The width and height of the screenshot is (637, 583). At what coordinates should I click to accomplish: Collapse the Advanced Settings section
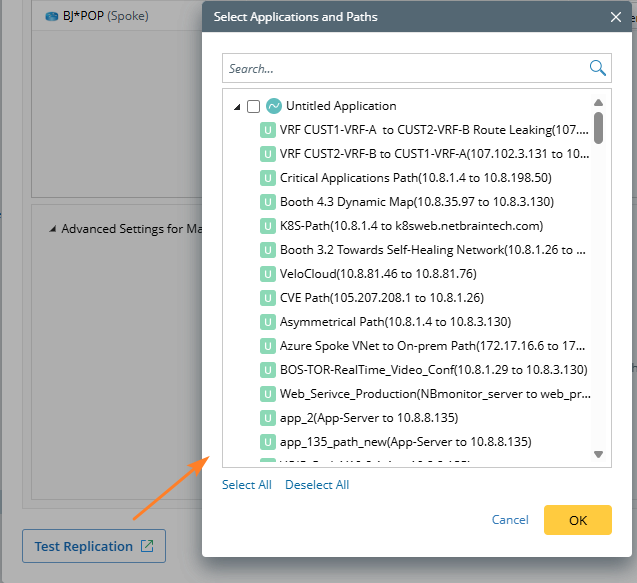pyautogui.click(x=53, y=229)
